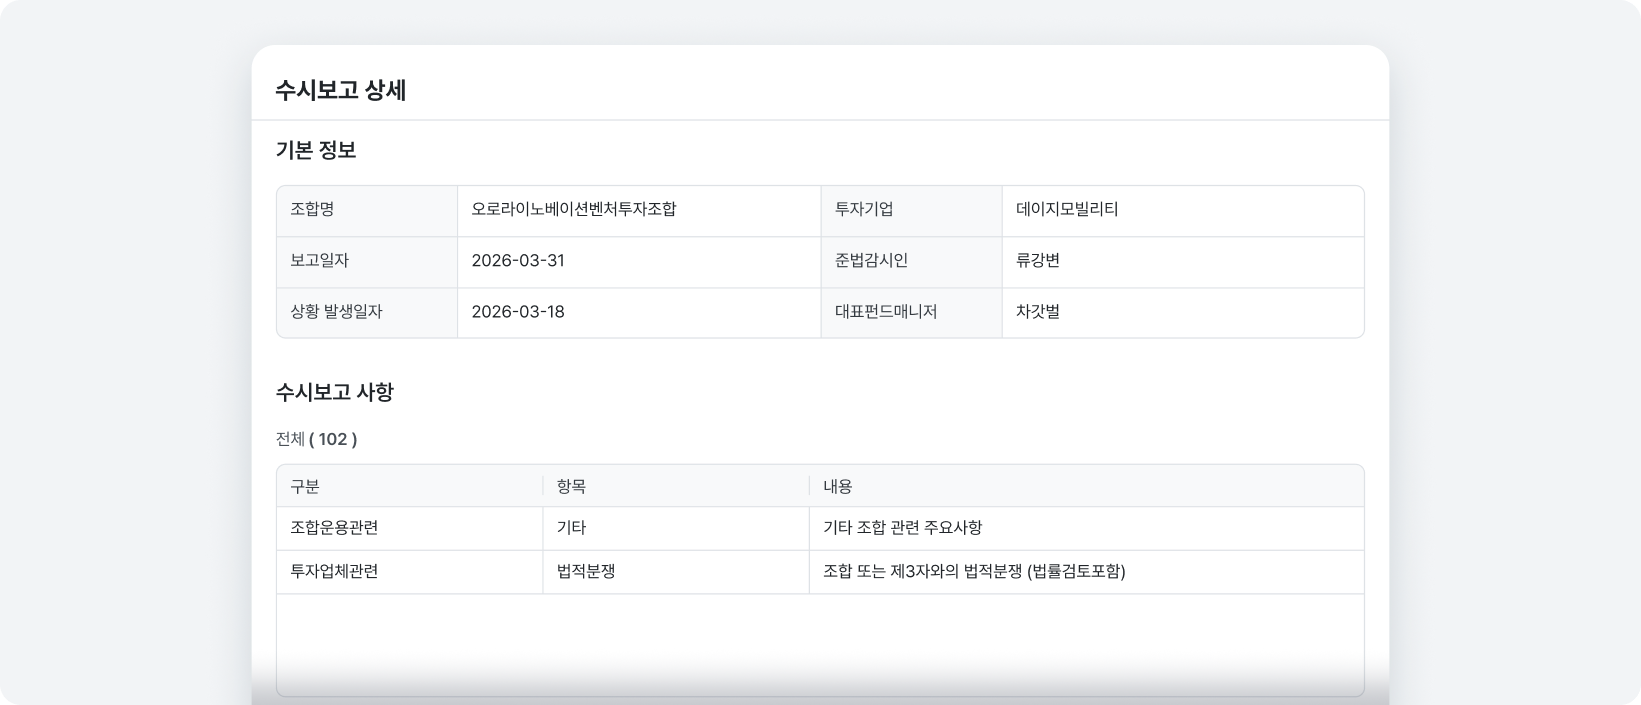Click 기타 조합 관련 주요사항 content

point(902,528)
